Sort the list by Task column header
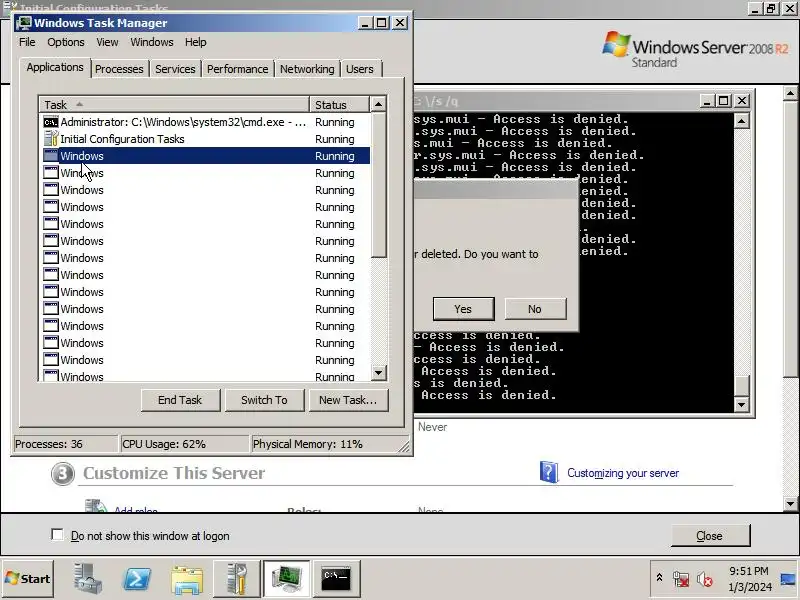800x600 pixels. coord(174,105)
